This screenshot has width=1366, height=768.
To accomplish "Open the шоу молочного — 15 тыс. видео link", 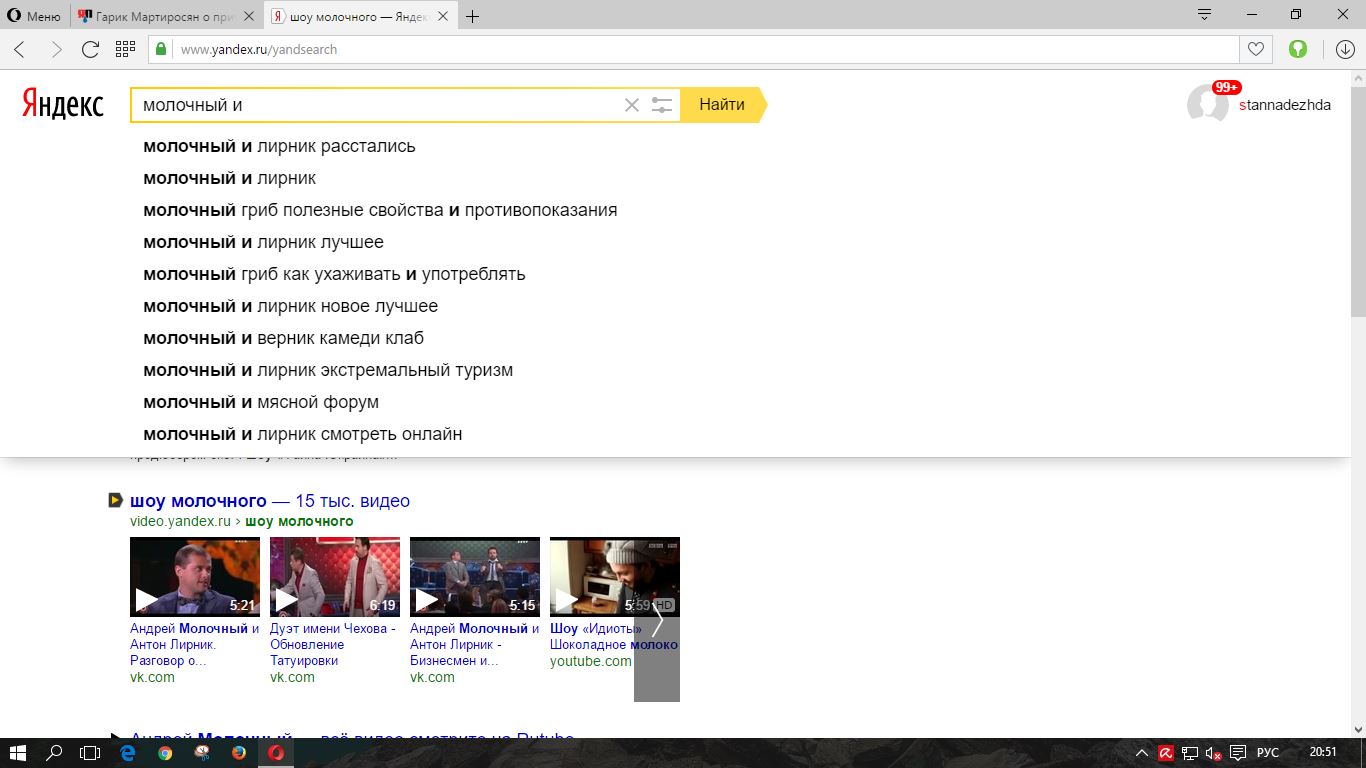I will 270,501.
